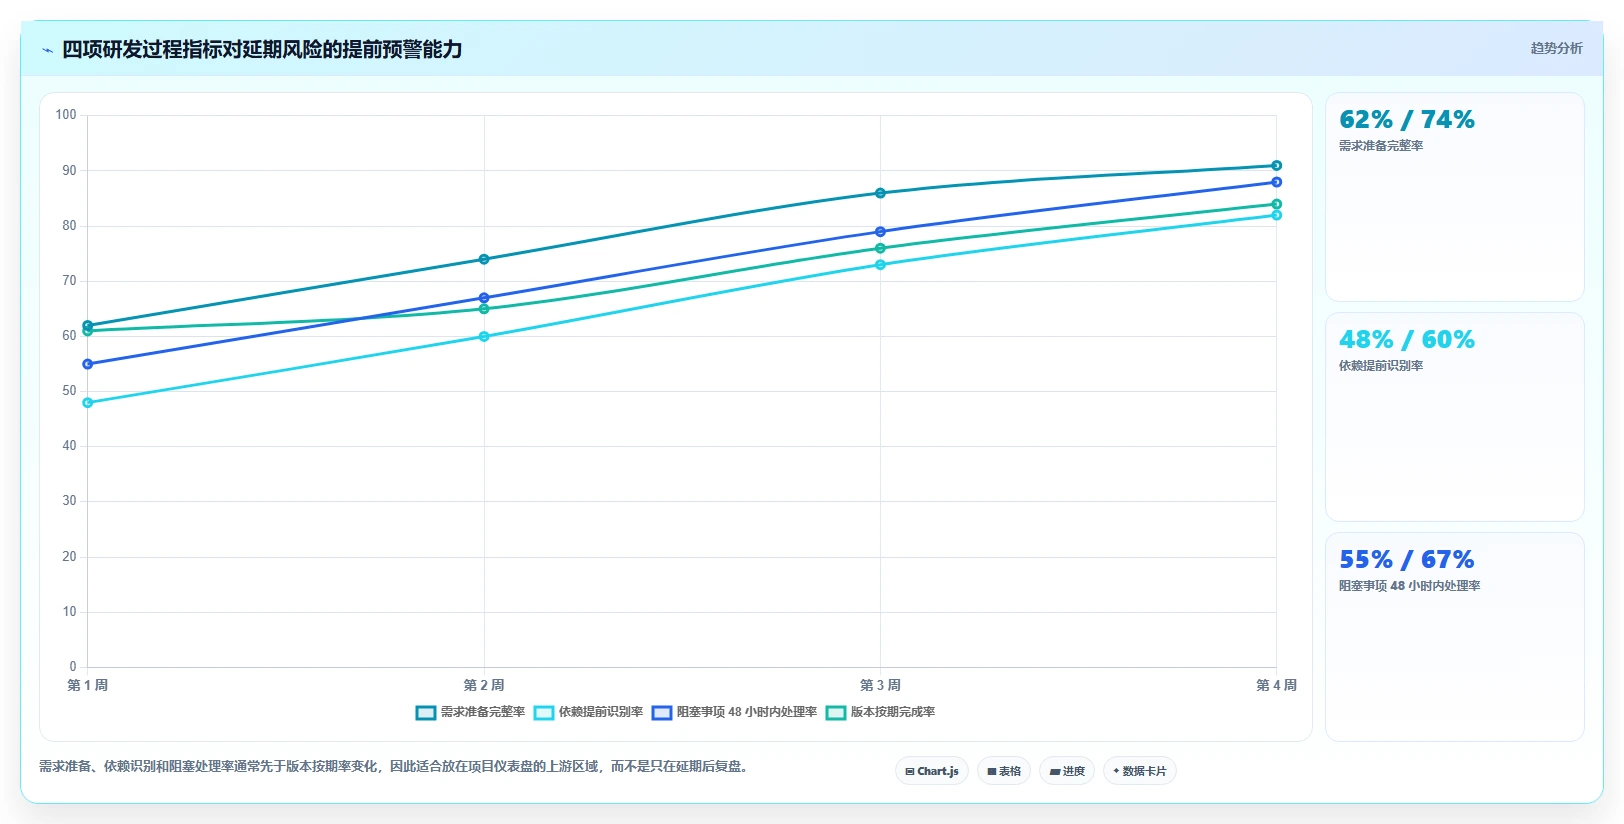Click 需求准备完整率 data point at 第 1 周
The image size is (1624, 824).
tap(88, 325)
